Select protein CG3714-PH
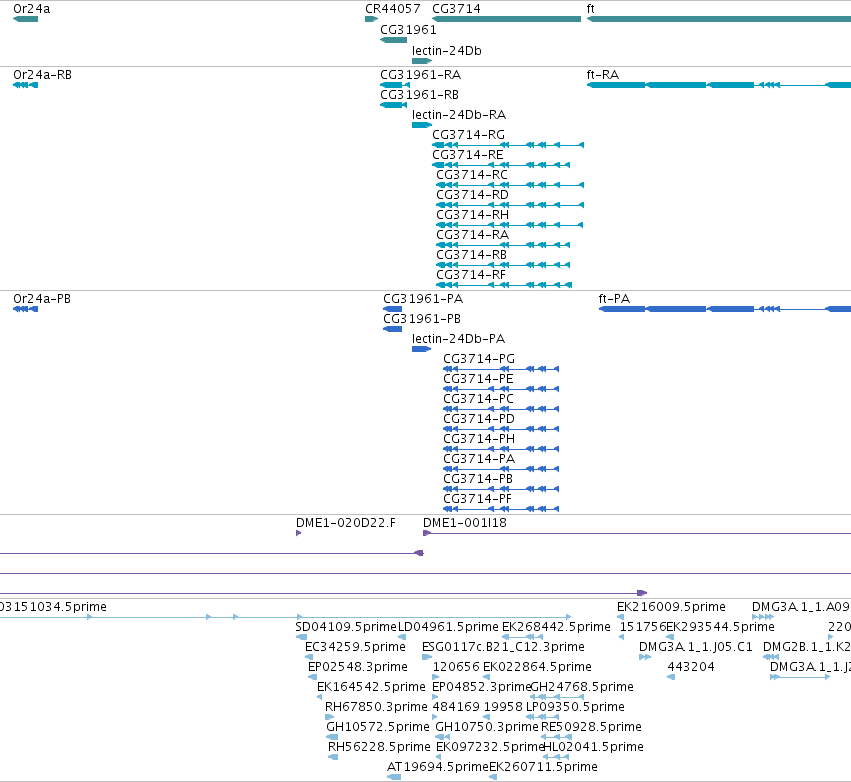Viewport: 851px width, 782px height. (x=501, y=449)
